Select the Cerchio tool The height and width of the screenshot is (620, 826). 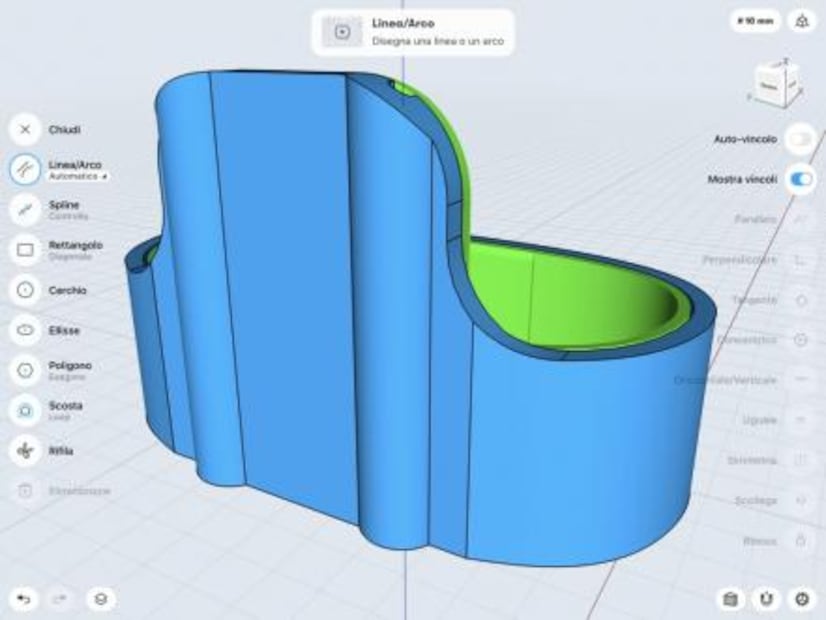point(25,290)
